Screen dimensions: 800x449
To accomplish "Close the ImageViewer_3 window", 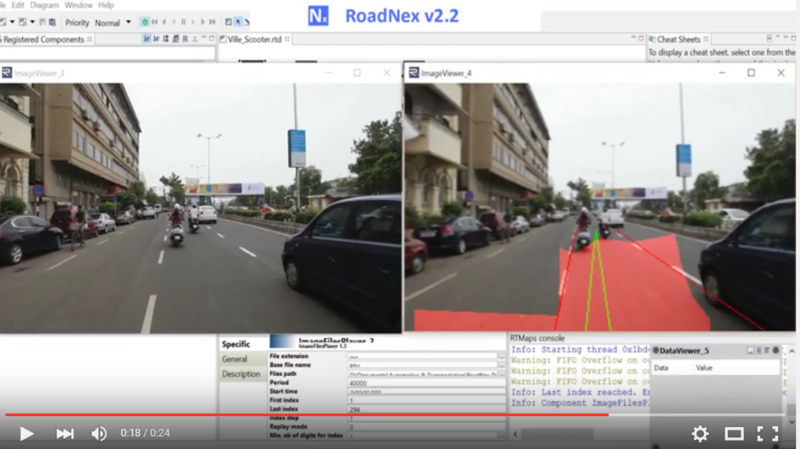I will pyautogui.click(x=387, y=73).
